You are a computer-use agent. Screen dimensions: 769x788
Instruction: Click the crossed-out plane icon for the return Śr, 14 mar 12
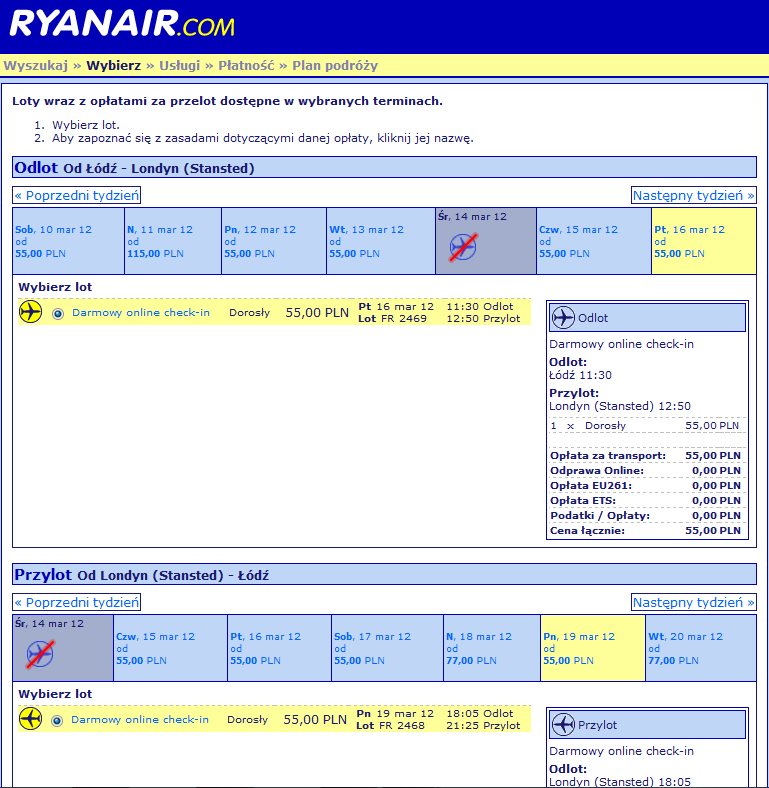40,654
